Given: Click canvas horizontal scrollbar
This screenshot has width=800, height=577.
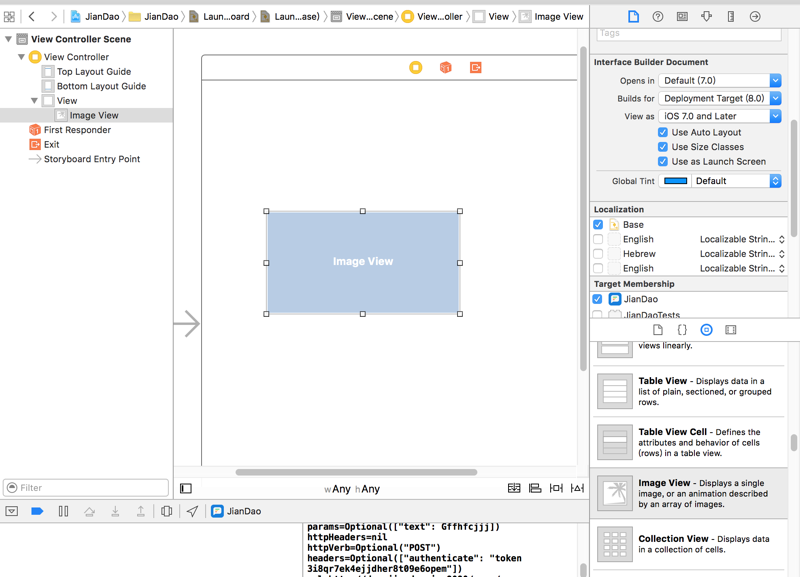Looking at the screenshot, I should [356, 472].
